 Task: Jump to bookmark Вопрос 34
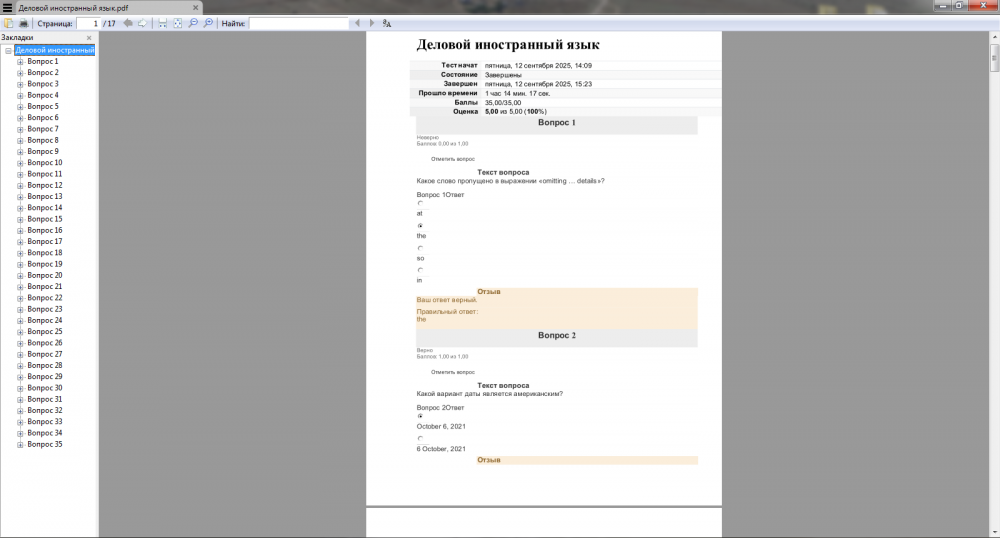(x=45, y=433)
